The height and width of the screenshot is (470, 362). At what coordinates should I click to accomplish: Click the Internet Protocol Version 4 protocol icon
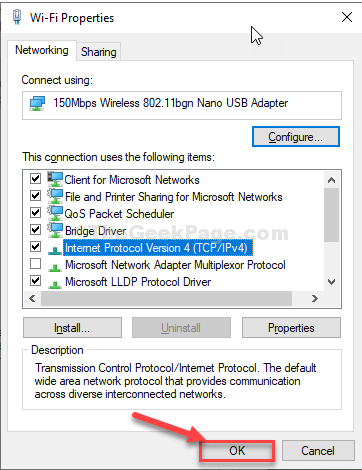[x=55, y=249]
